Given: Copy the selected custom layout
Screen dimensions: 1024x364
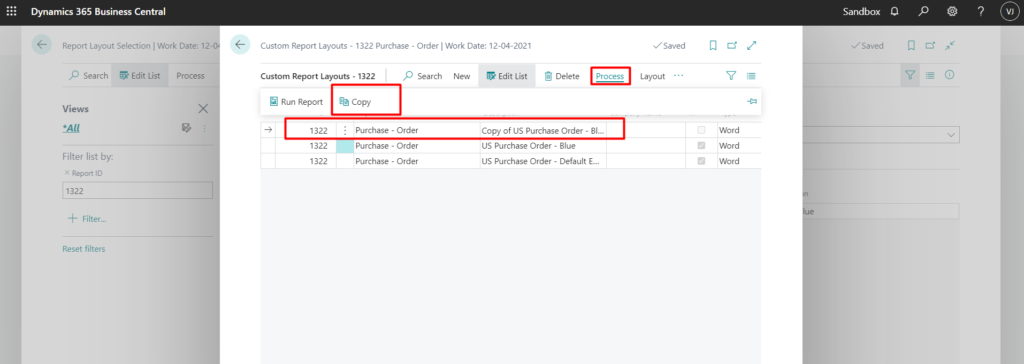Looking at the screenshot, I should coord(355,102).
